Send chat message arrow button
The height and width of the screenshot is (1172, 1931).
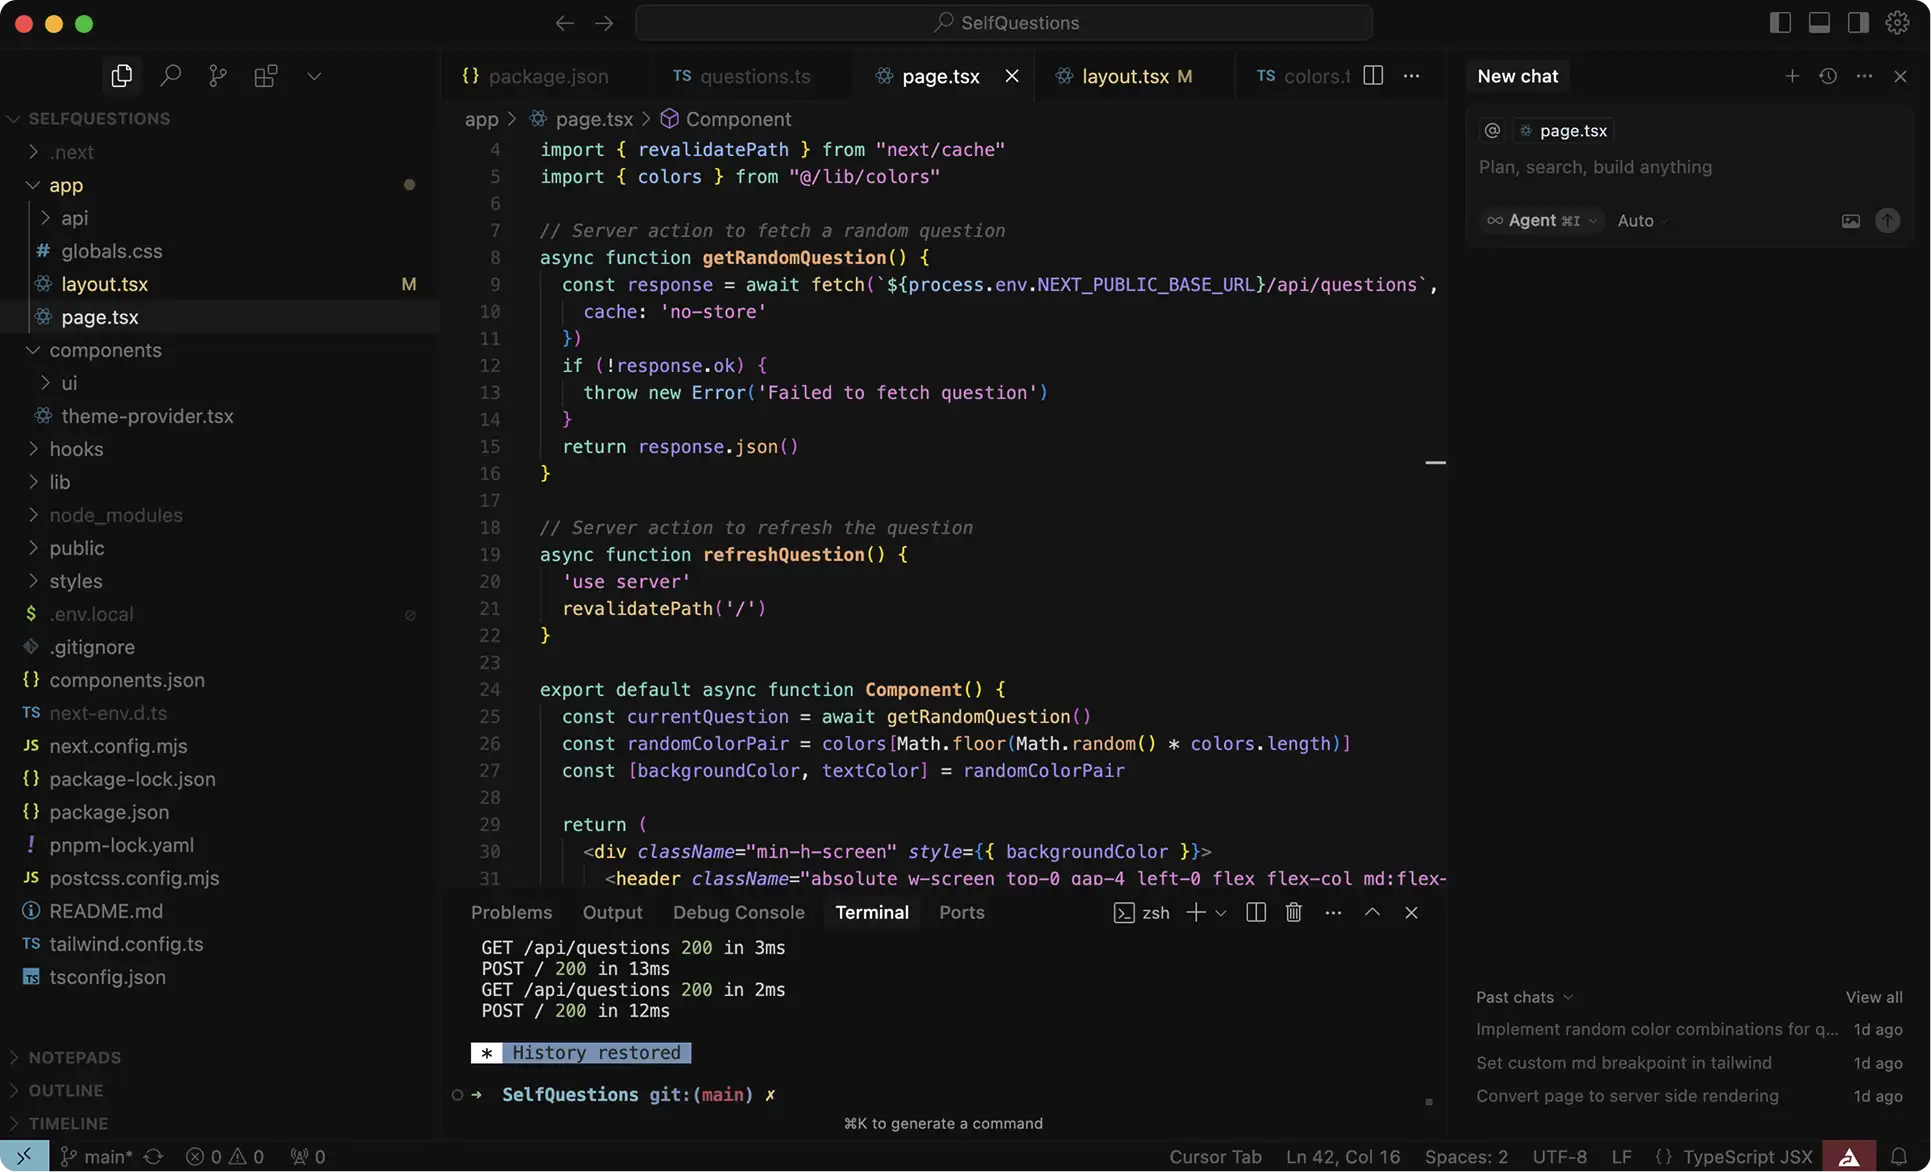tap(1887, 221)
